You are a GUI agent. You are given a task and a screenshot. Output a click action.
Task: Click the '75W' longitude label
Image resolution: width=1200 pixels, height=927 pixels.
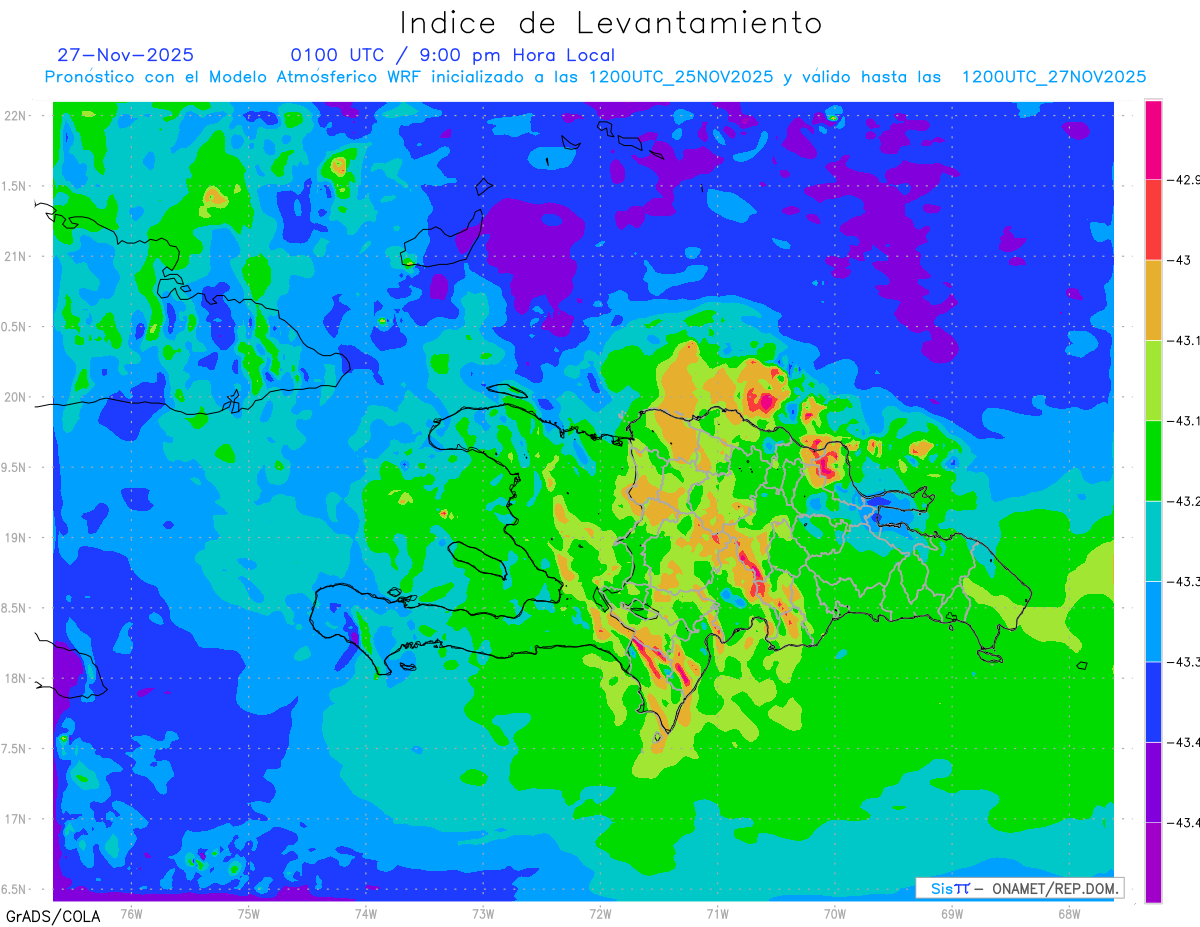(x=249, y=913)
